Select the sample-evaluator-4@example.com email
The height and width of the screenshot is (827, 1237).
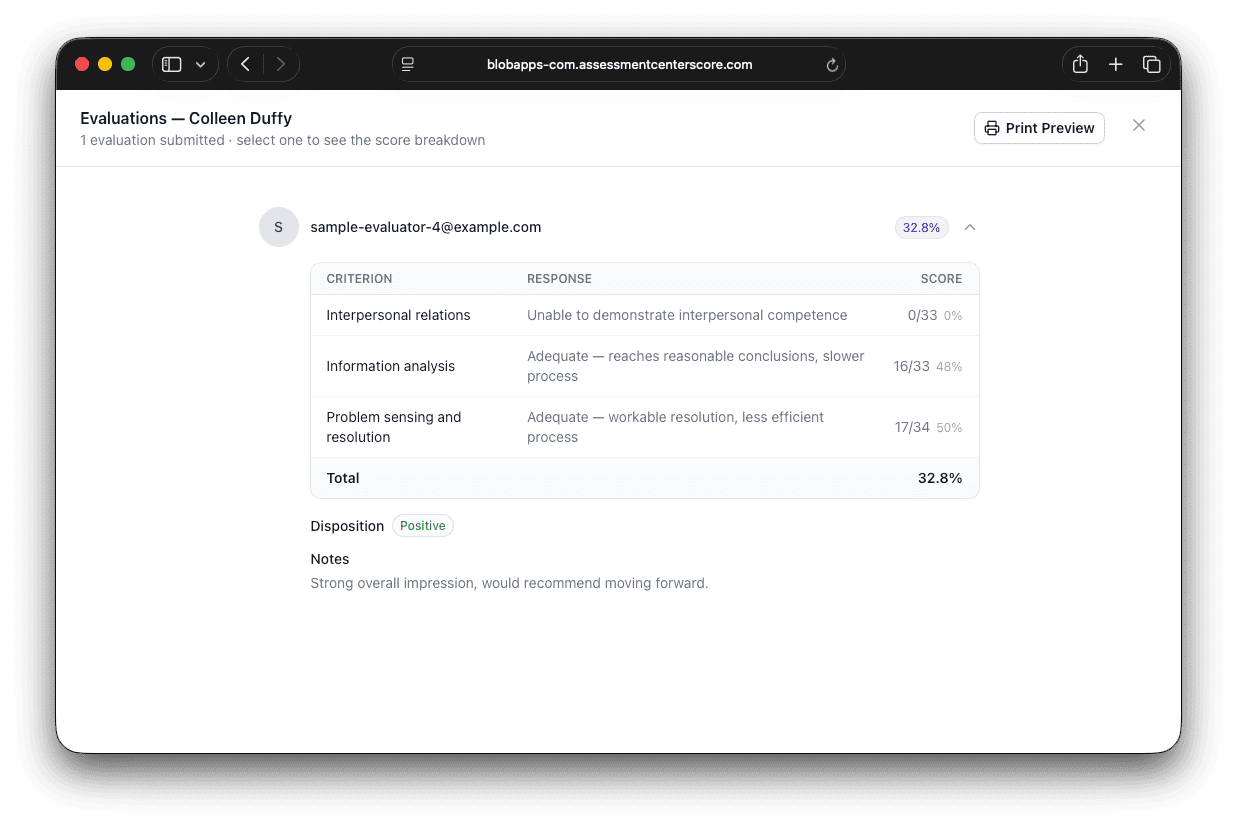(426, 227)
